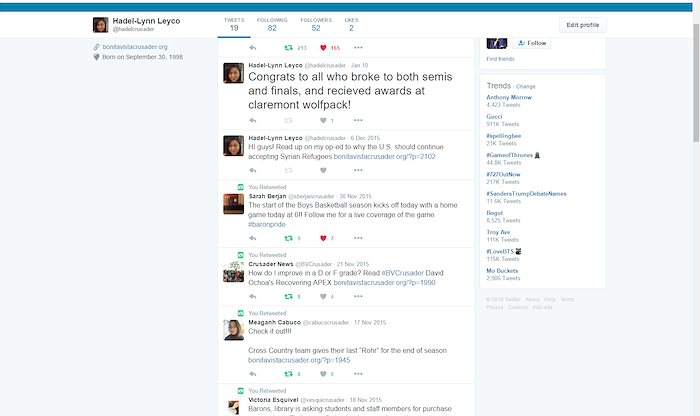
Task: Open the bonitavistacrusader.org/?p=2102 op-ed link
Action: click(x=384, y=157)
